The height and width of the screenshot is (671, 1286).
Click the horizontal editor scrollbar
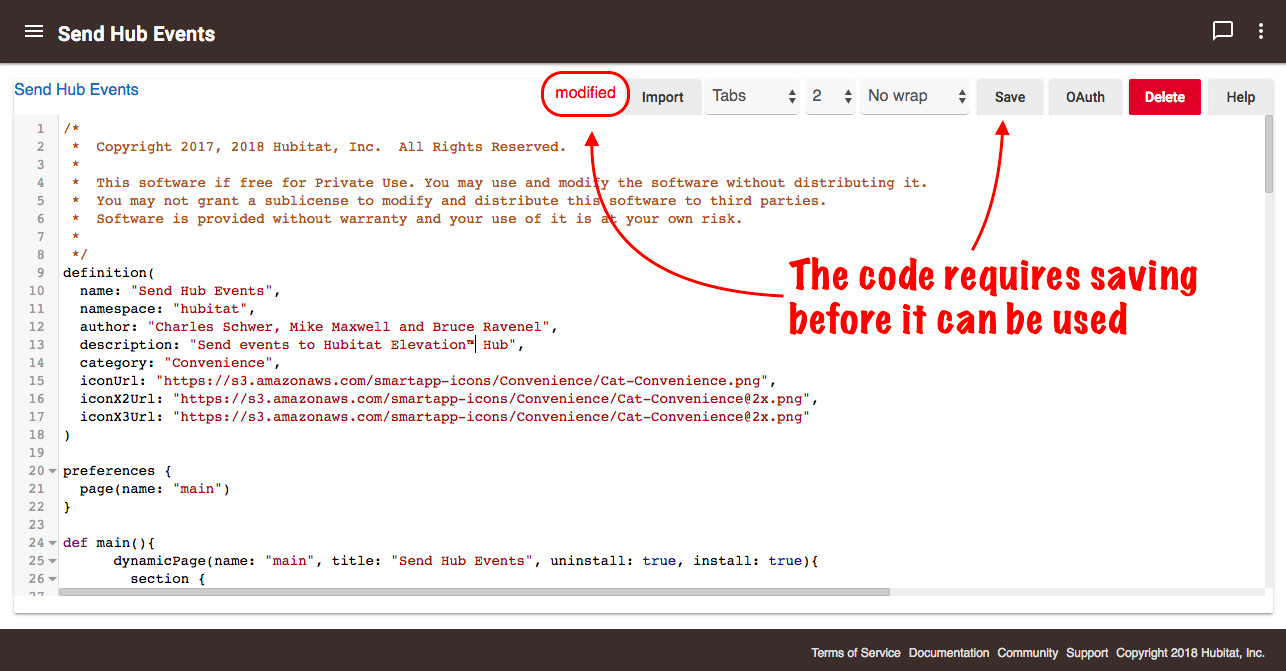(474, 592)
